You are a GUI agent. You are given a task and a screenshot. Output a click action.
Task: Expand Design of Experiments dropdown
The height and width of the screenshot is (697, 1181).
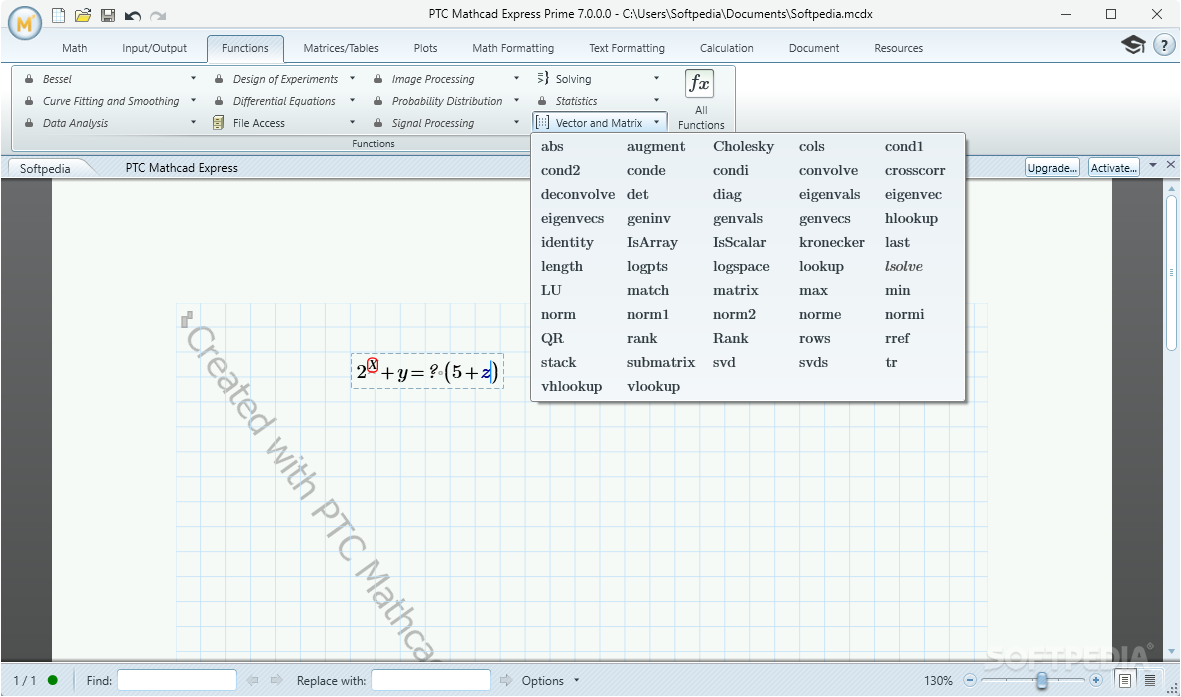[x=352, y=78]
